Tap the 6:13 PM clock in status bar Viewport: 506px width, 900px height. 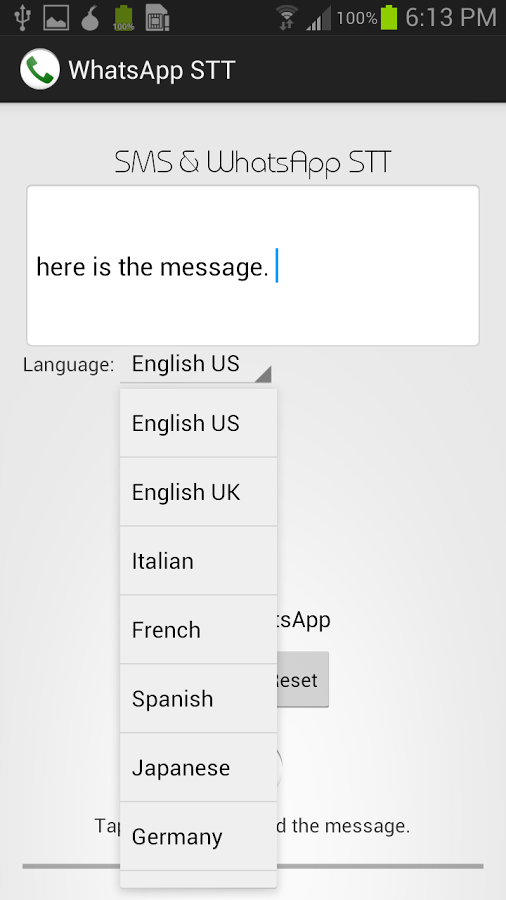450,18
